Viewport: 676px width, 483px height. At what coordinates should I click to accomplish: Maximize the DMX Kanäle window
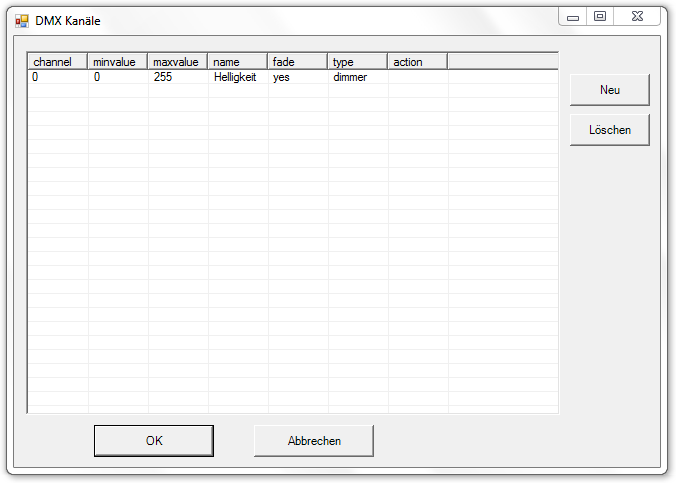point(600,16)
